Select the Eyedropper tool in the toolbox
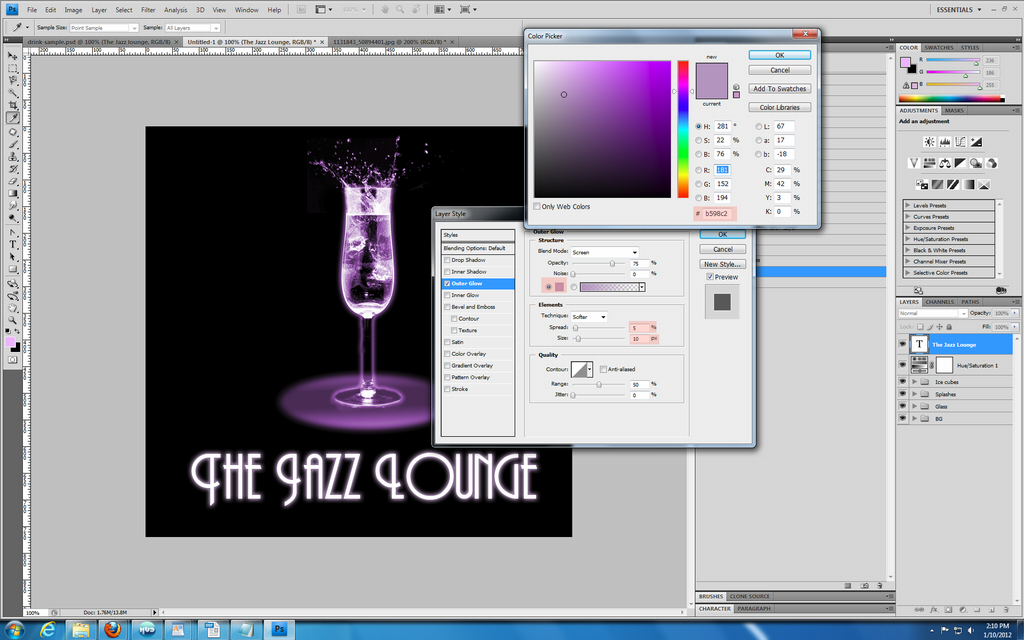 [12, 118]
